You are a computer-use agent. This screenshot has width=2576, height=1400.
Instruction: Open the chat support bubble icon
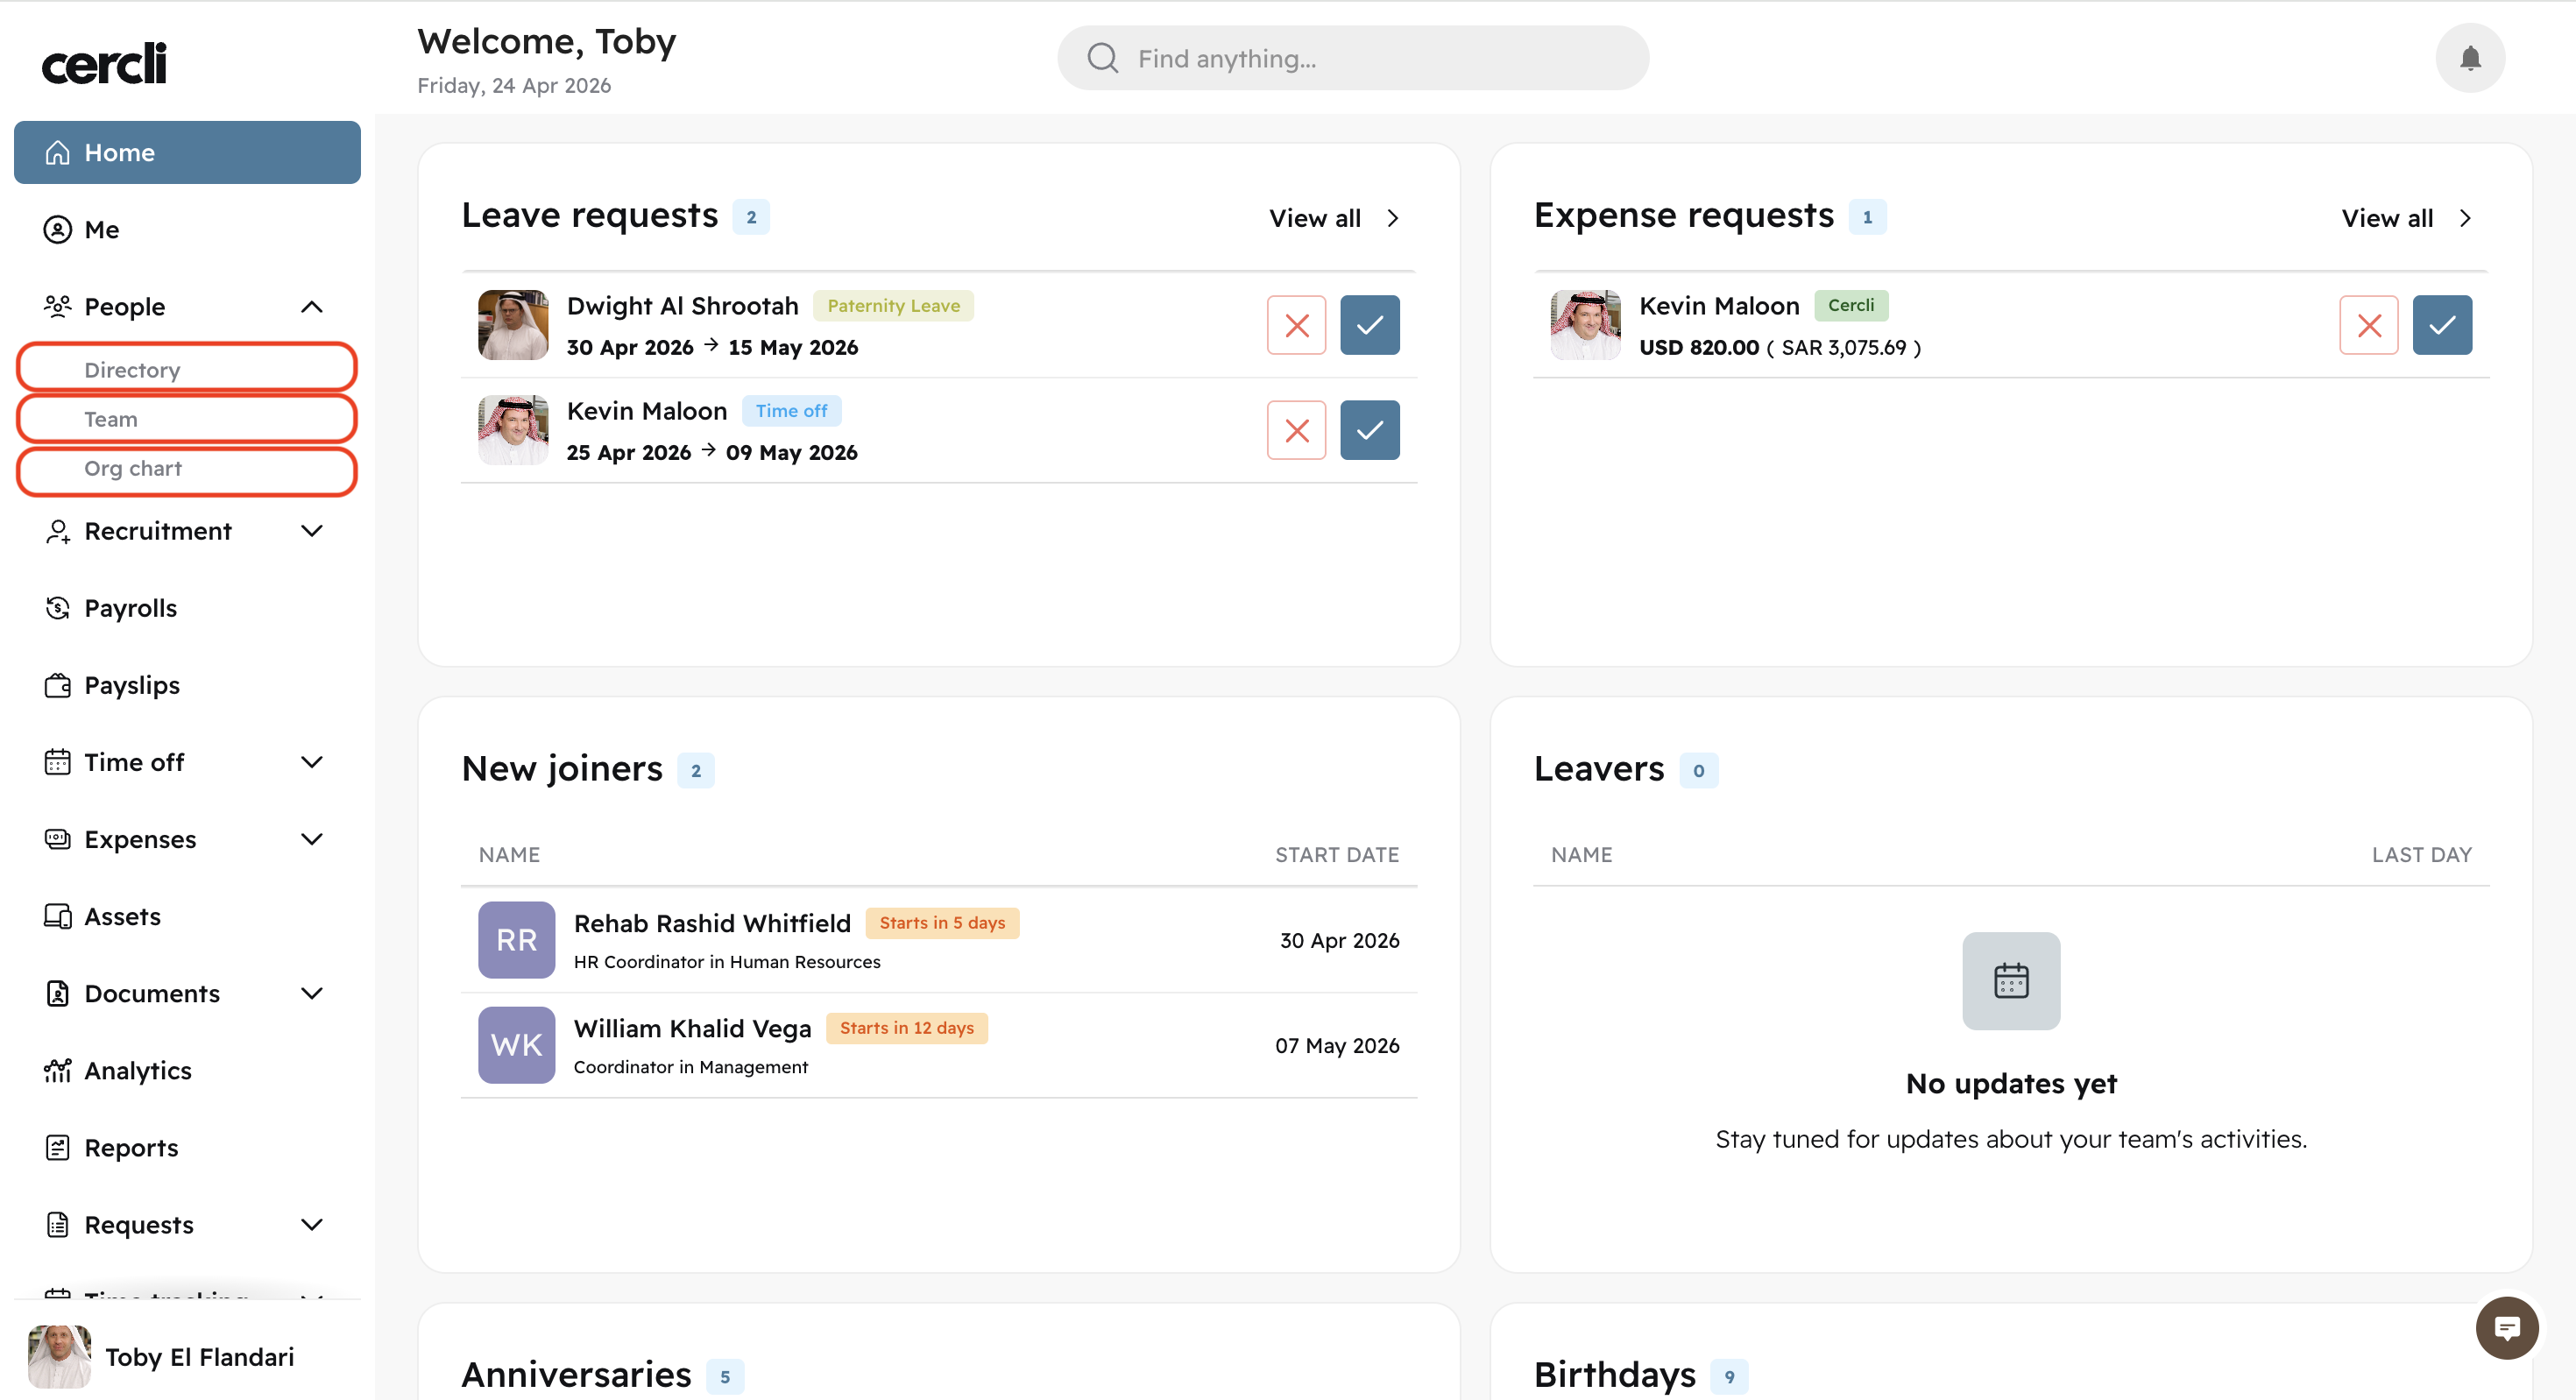click(x=2505, y=1328)
